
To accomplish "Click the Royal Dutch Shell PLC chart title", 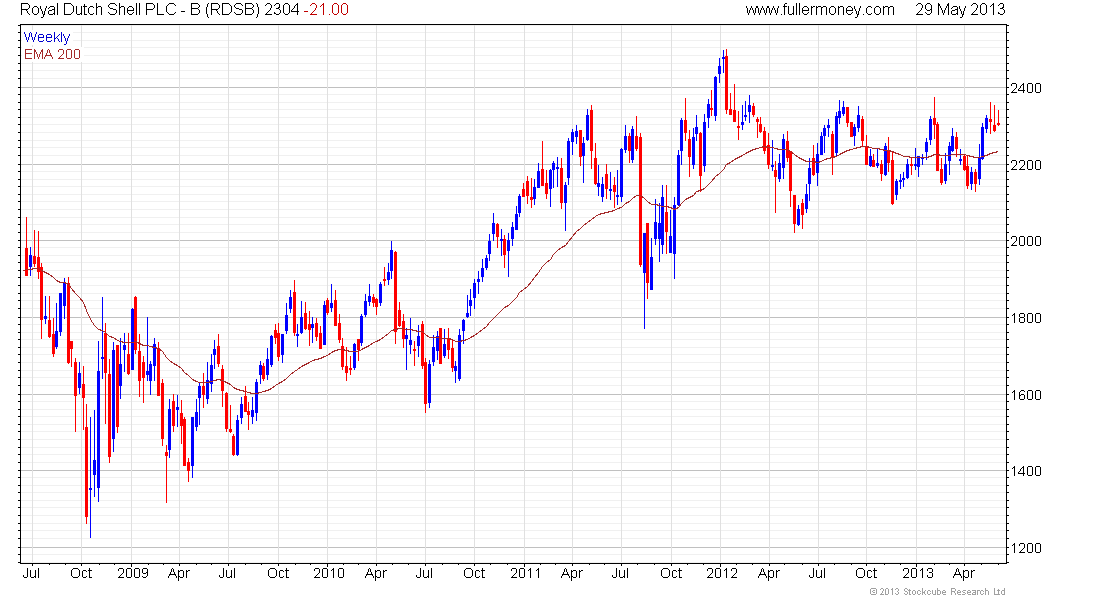I will pyautogui.click(x=140, y=10).
